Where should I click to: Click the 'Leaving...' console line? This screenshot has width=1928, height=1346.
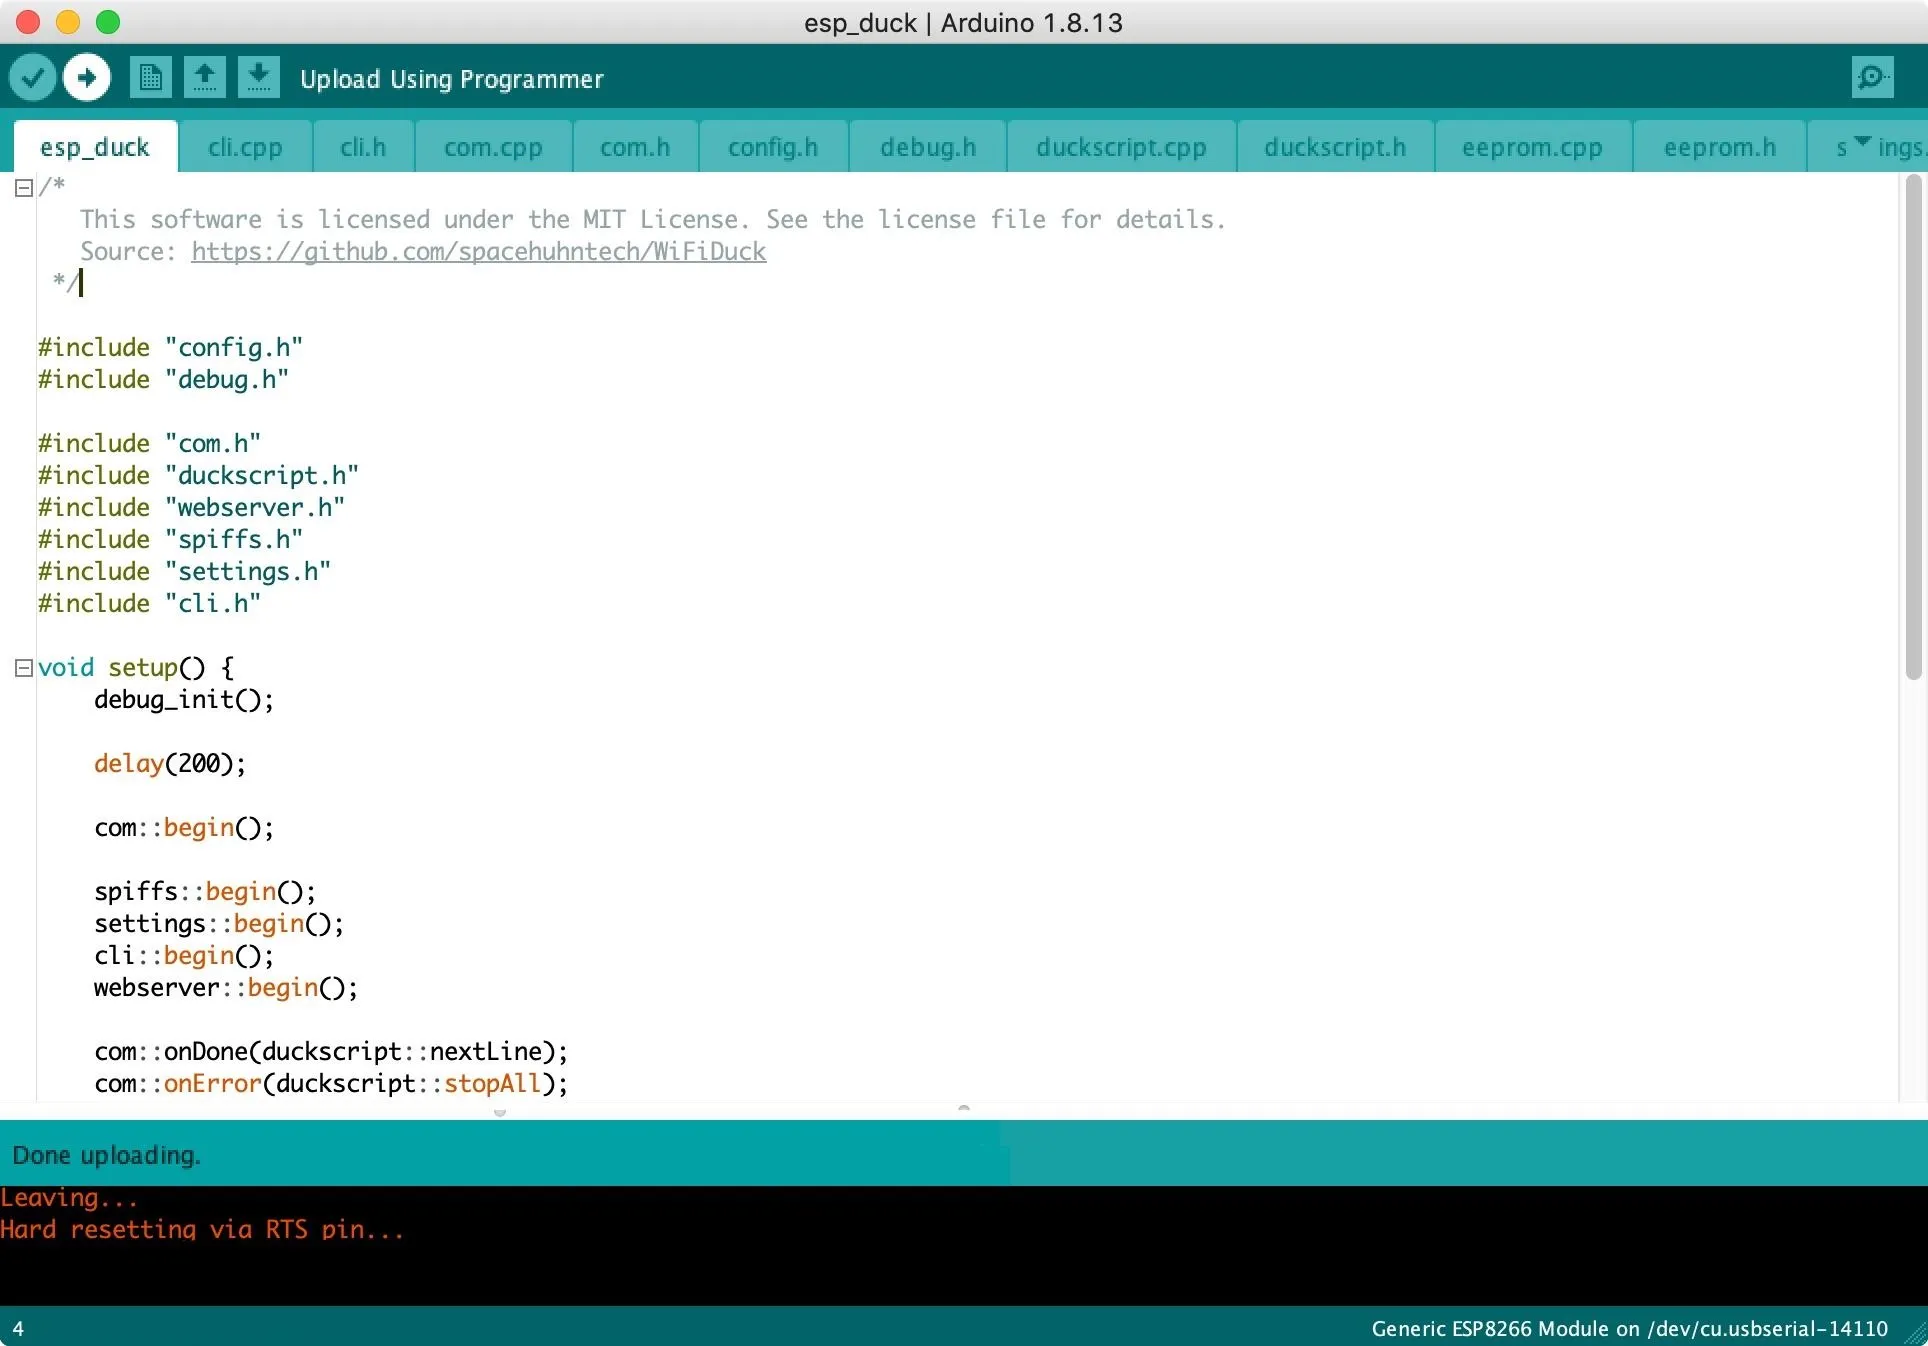[69, 1198]
